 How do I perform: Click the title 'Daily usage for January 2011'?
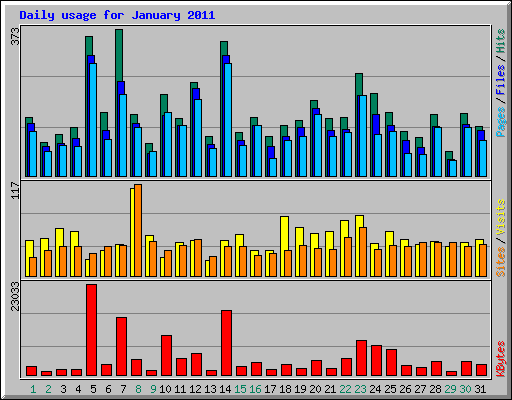coord(117,15)
